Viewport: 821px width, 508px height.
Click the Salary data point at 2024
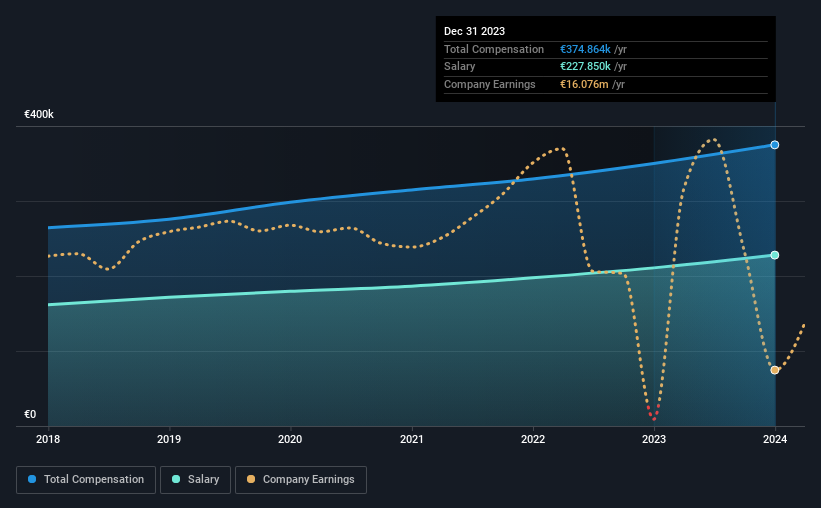[x=775, y=255]
